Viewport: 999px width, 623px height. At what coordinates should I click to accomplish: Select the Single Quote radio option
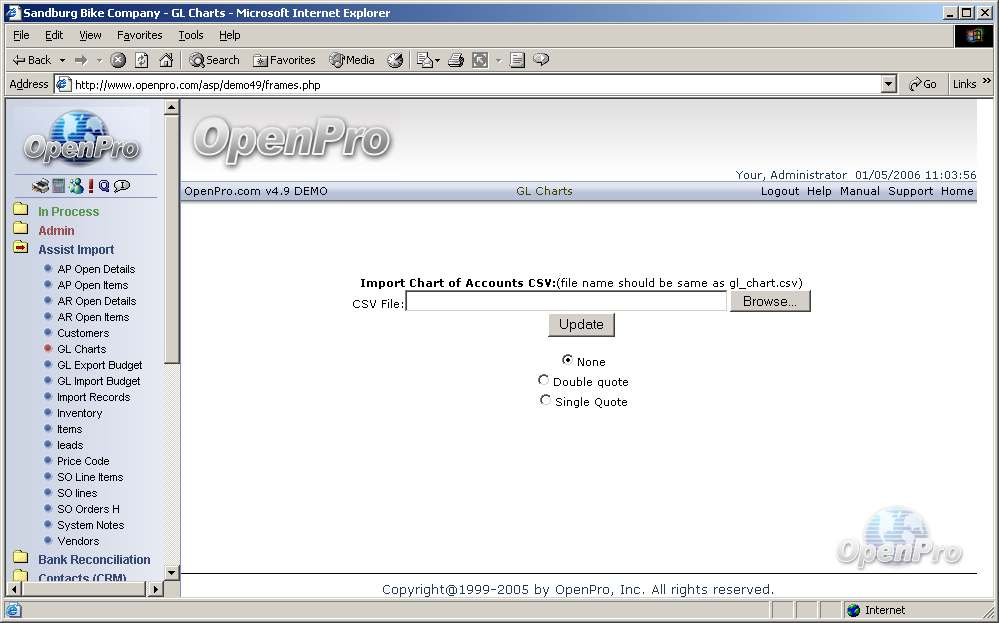545,400
